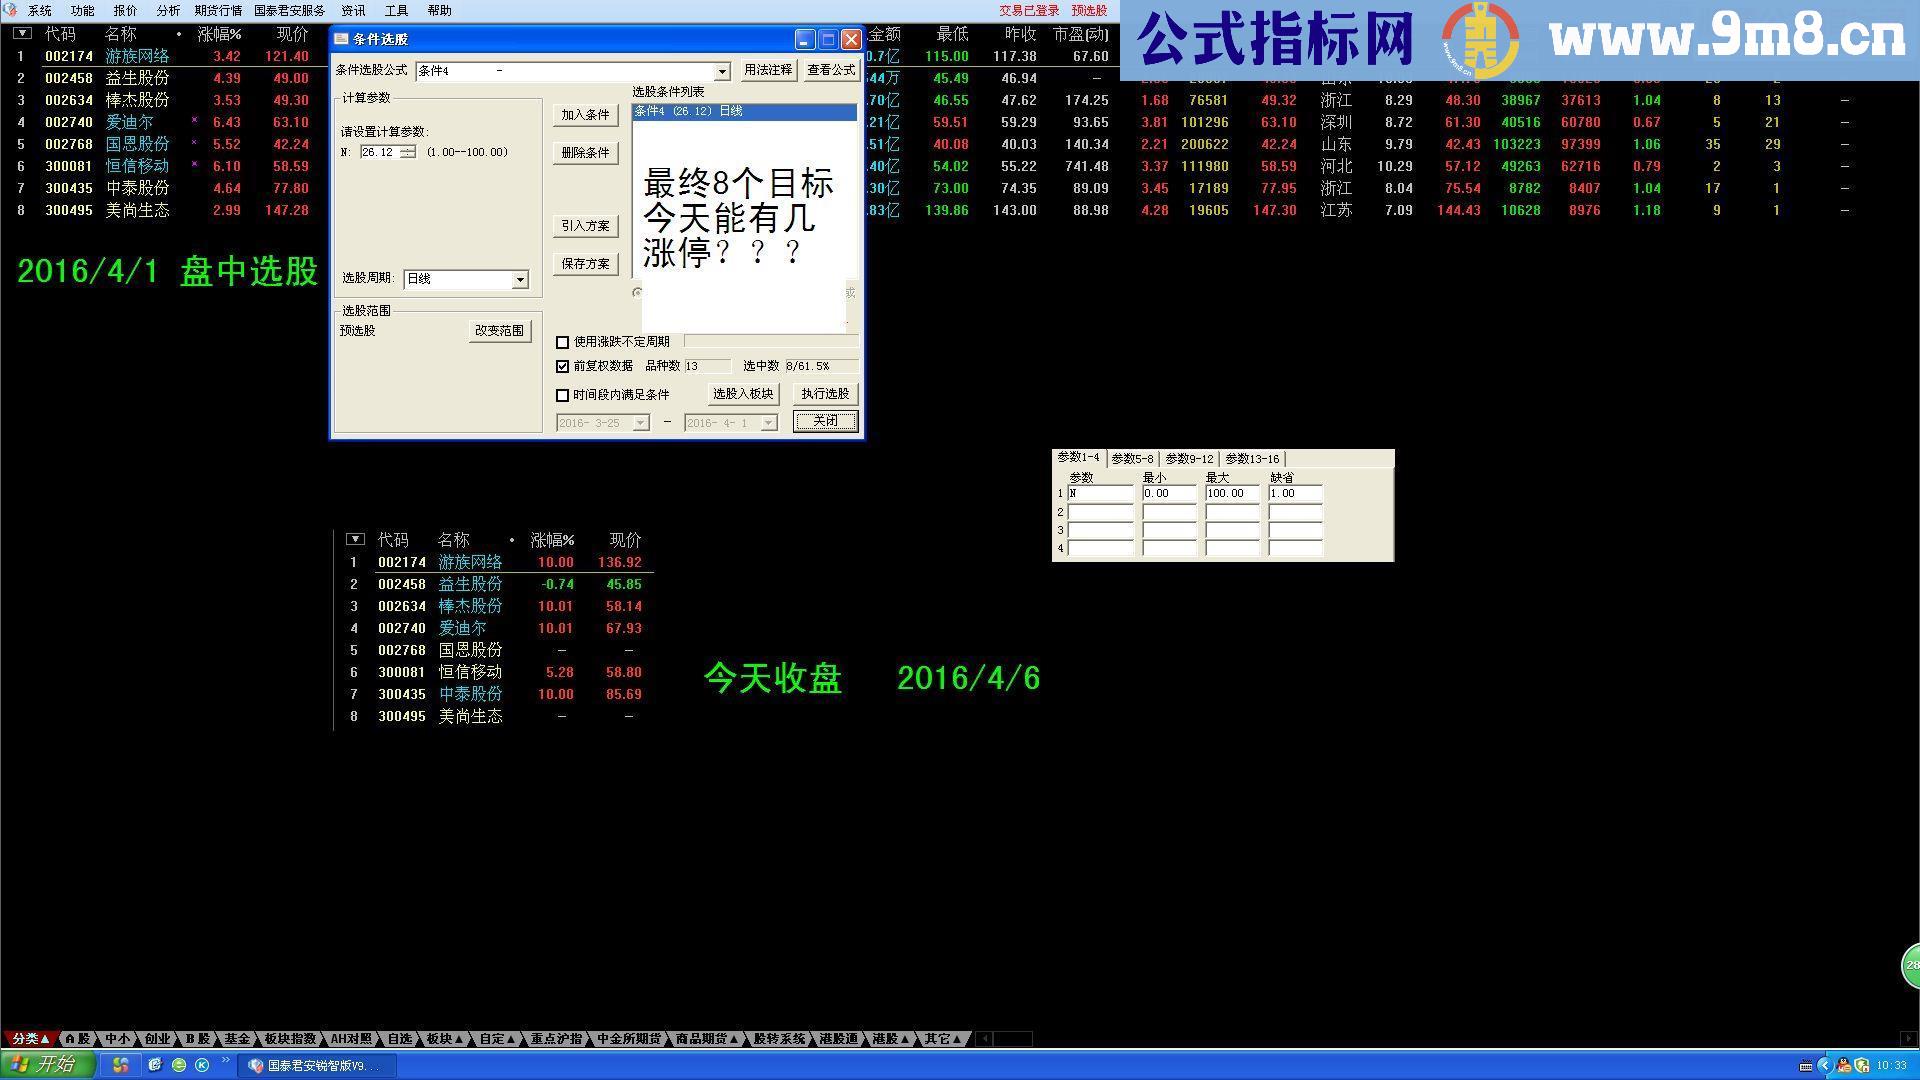This screenshot has width=1920, height=1080.
Task: Open Internet Explorer from the quick launch bar
Action: [x=156, y=1065]
